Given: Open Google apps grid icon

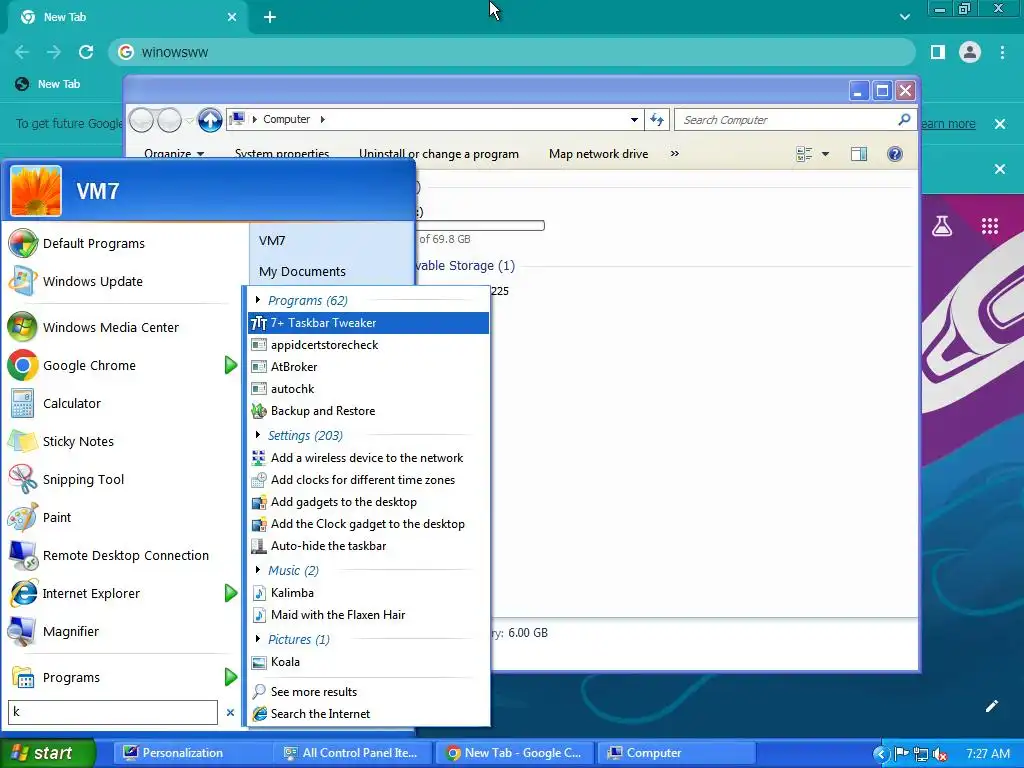Looking at the screenshot, I should [990, 226].
